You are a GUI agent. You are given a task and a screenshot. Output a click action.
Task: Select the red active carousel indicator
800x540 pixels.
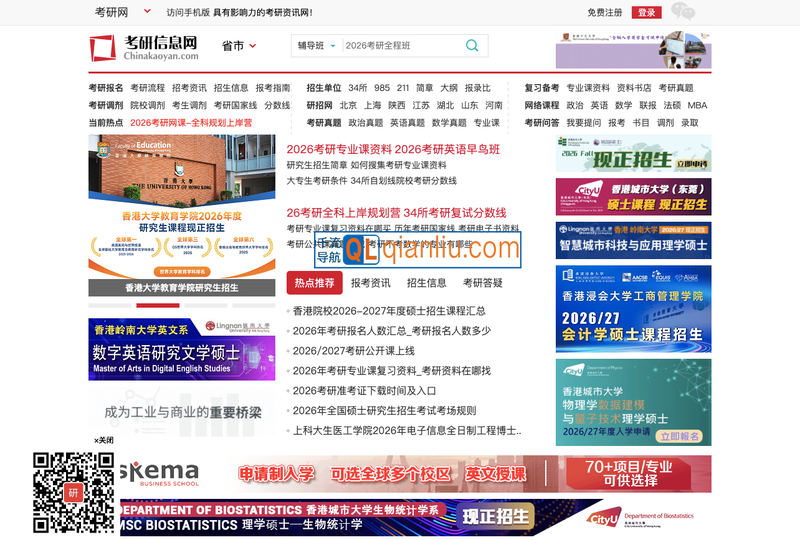(158, 305)
